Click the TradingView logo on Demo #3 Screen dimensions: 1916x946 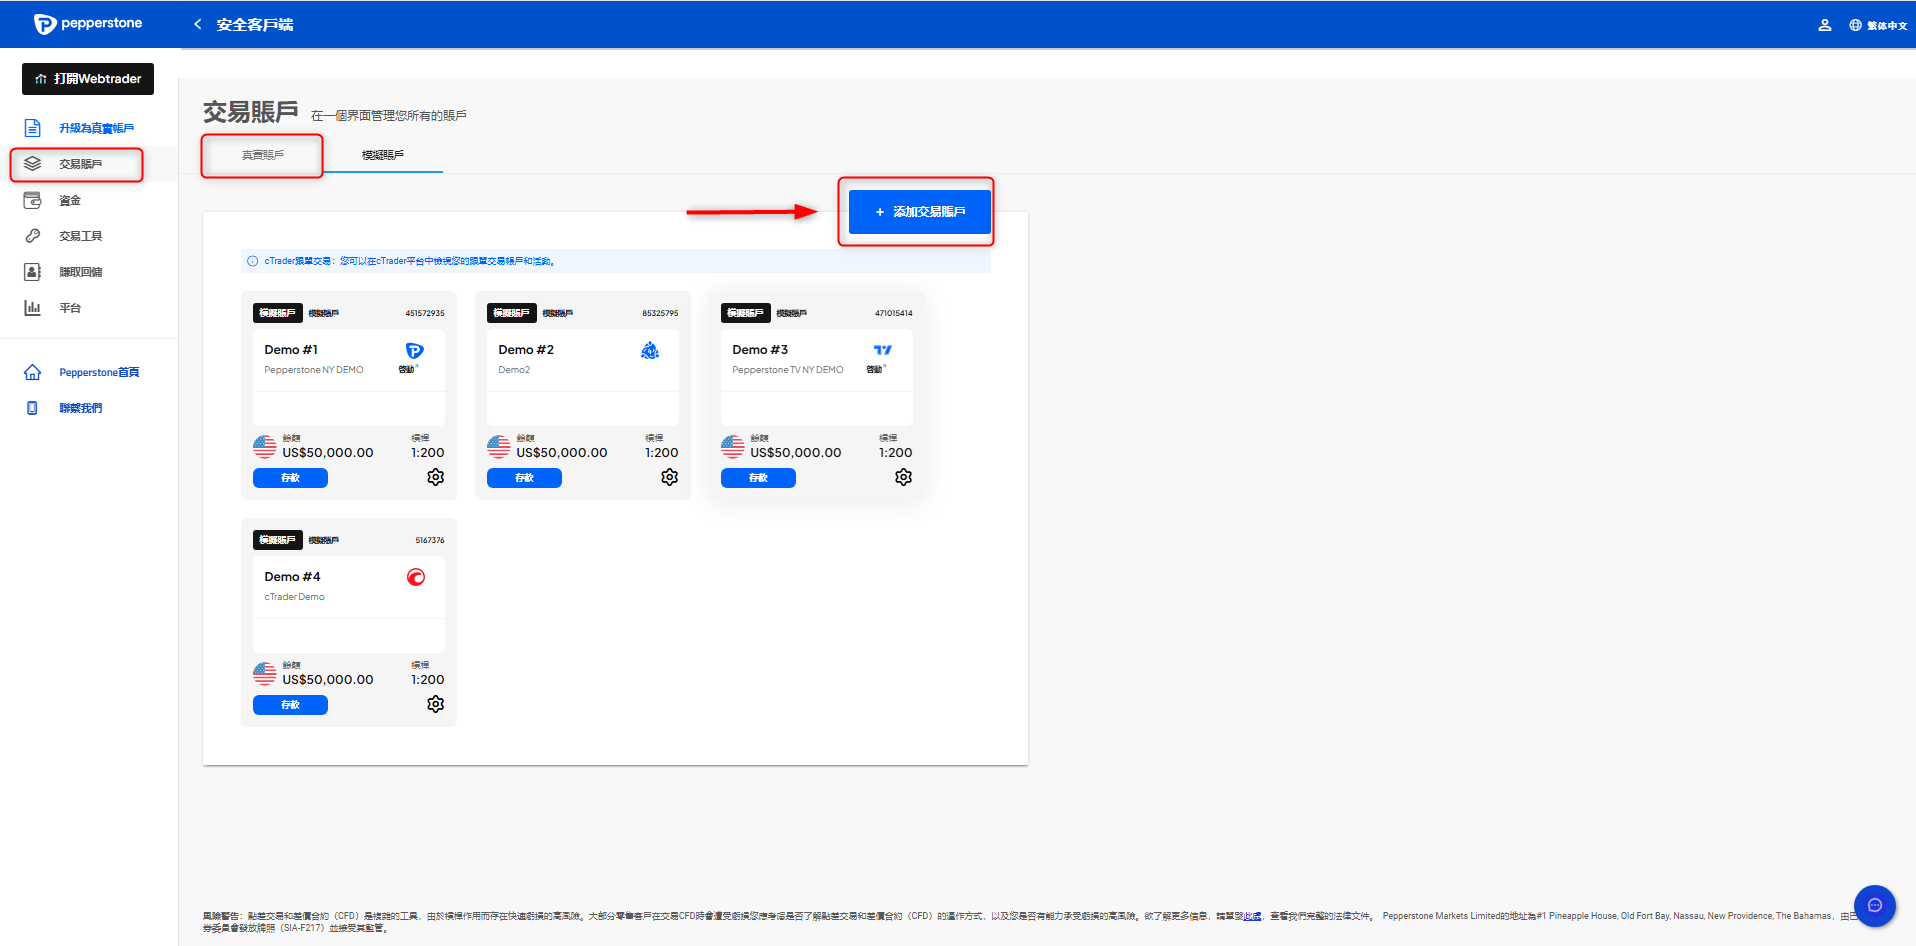pos(882,350)
